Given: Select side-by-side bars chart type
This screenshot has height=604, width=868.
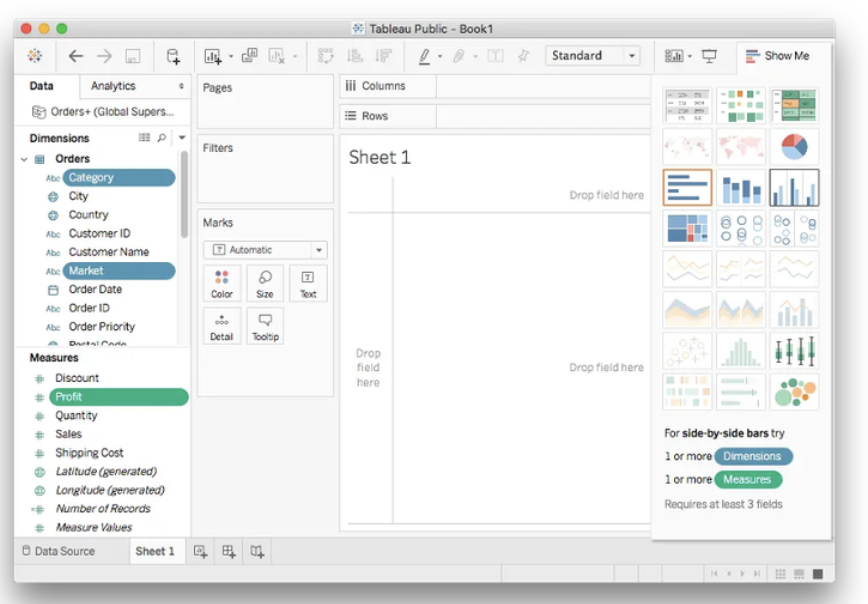Looking at the screenshot, I should (x=794, y=188).
